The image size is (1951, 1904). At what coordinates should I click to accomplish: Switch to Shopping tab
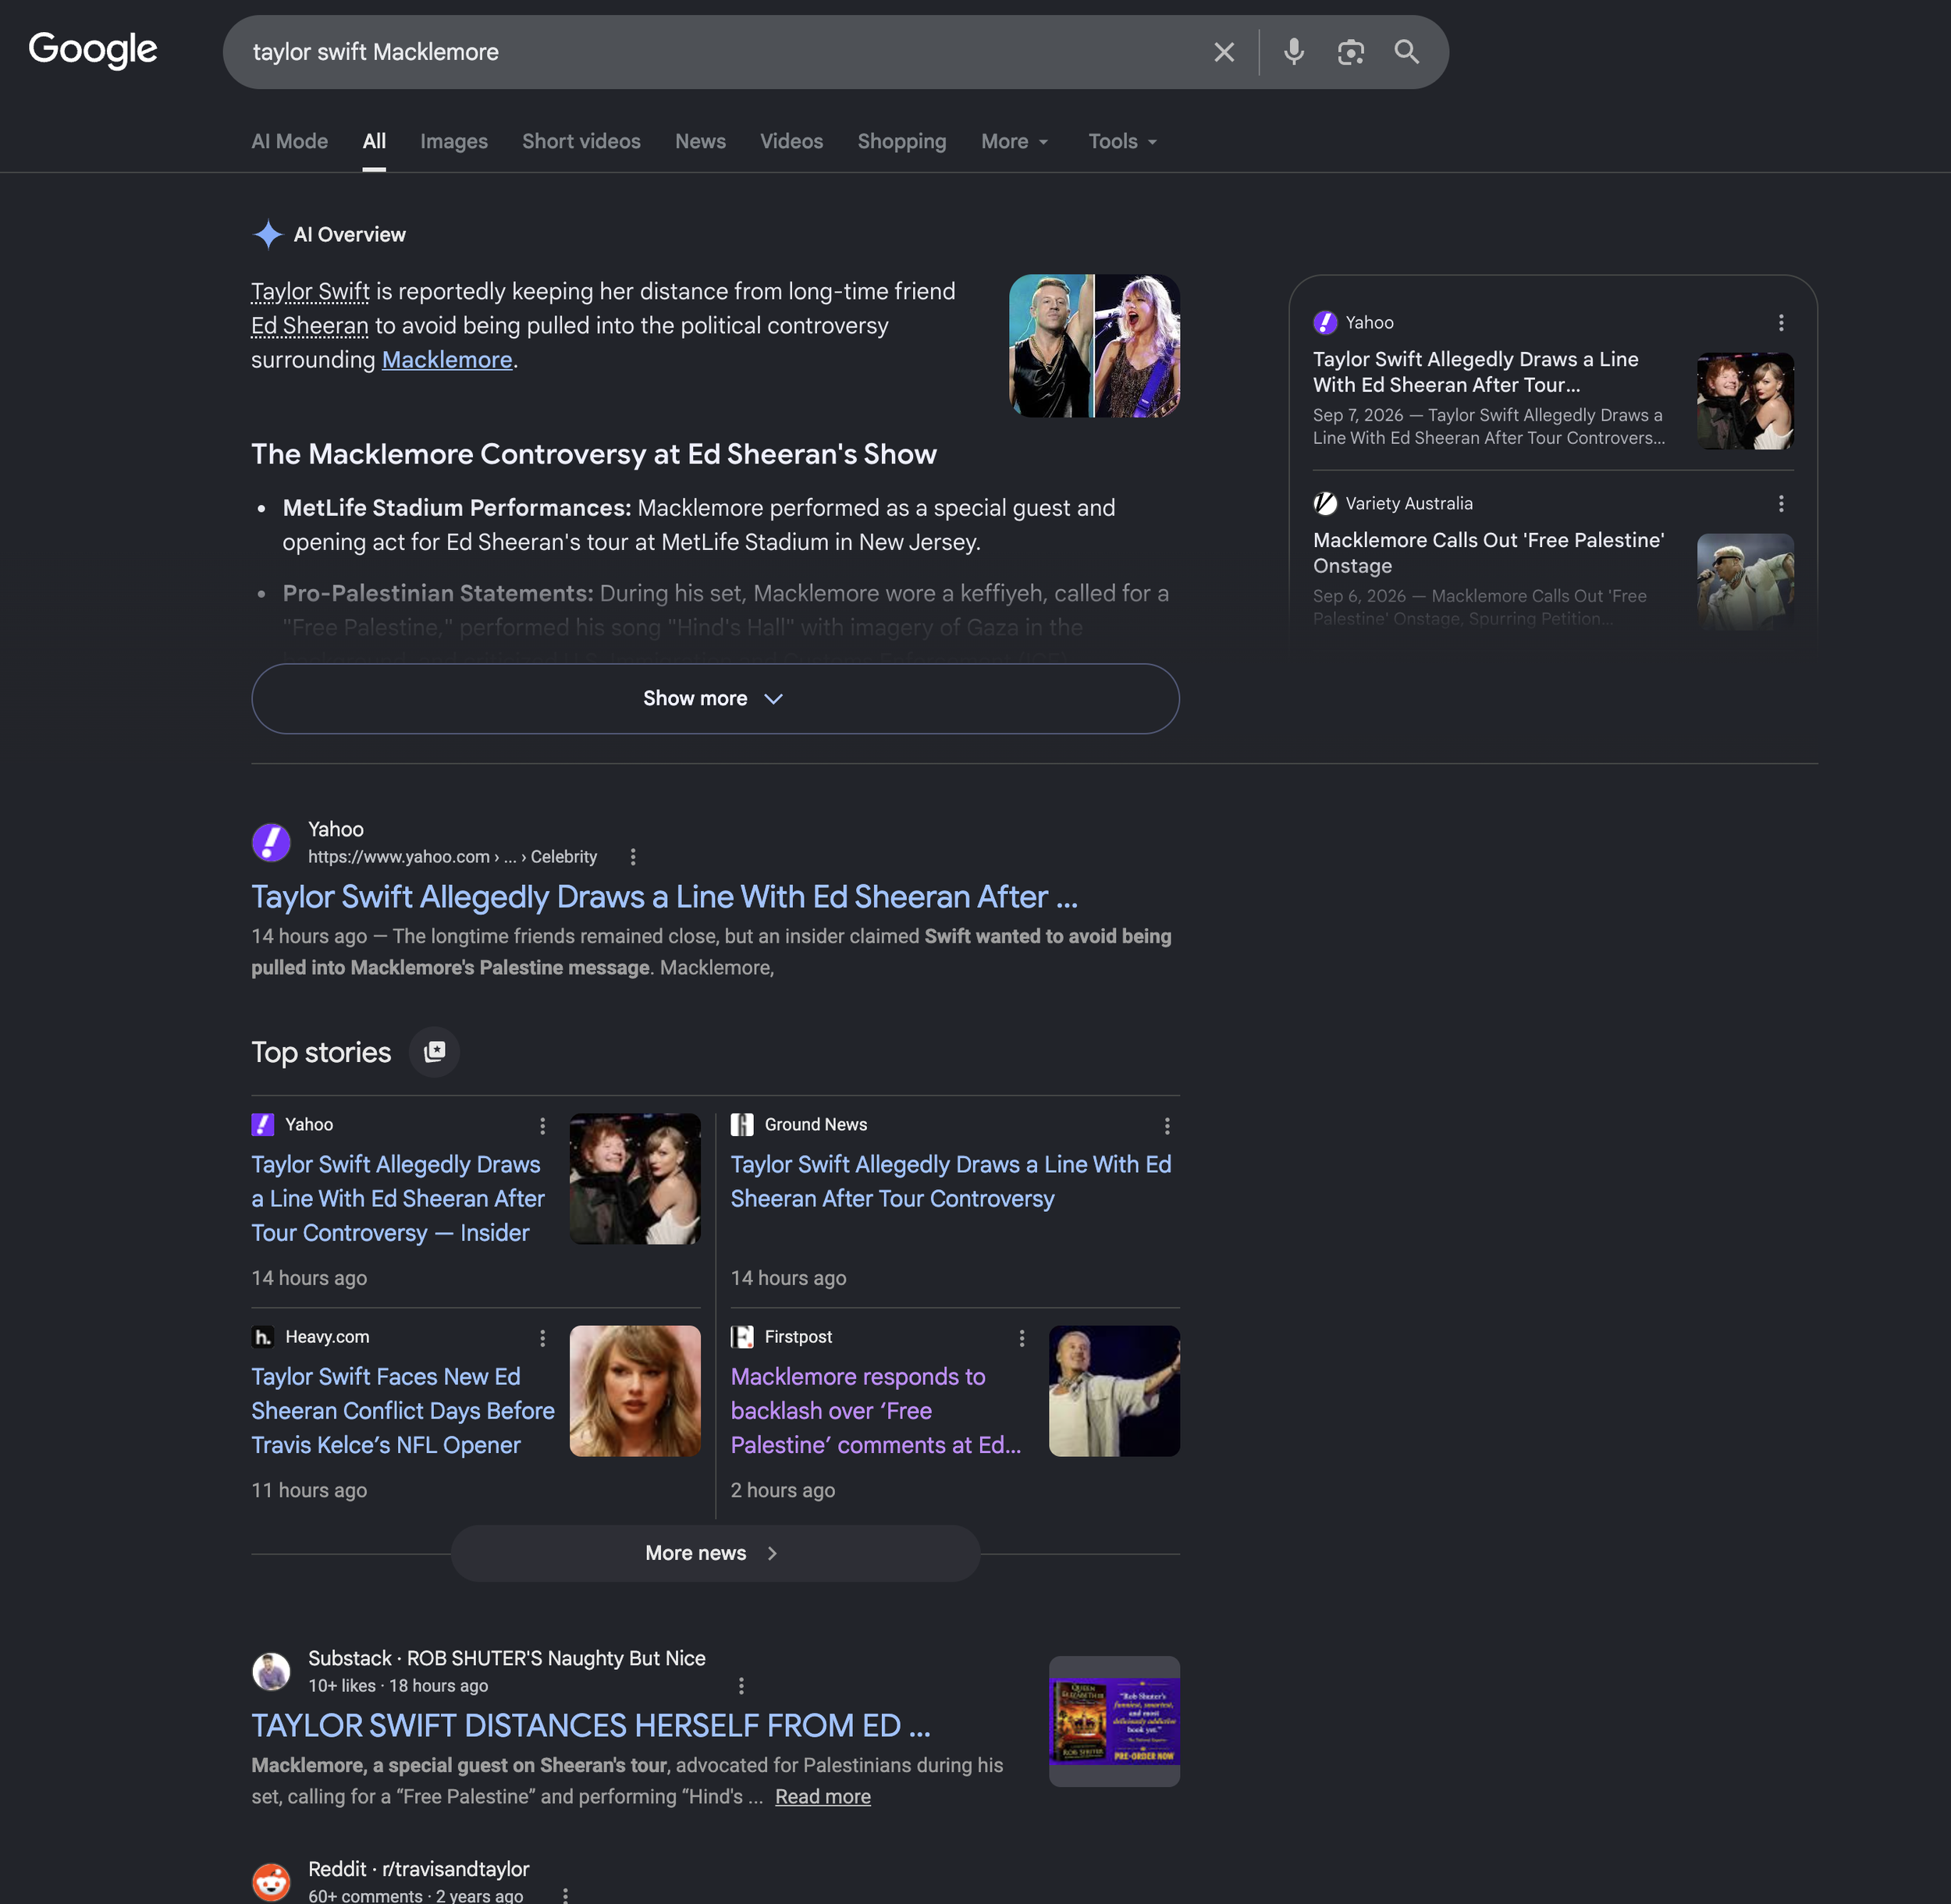(x=901, y=142)
